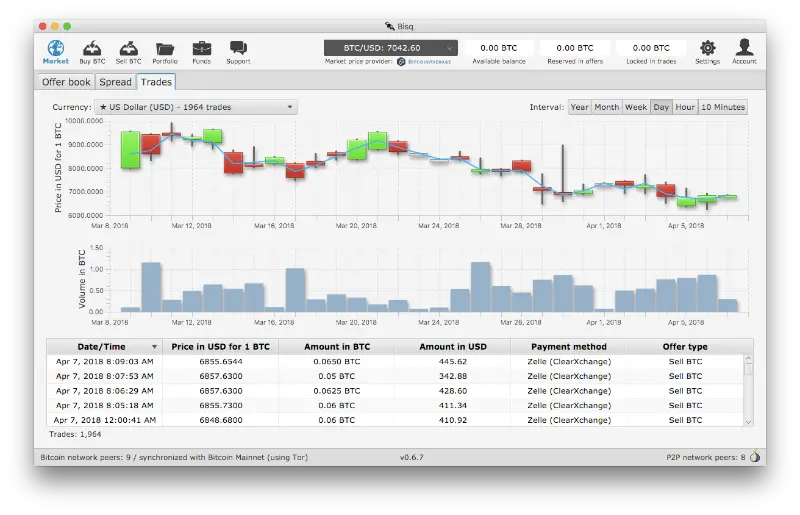Select trade row 8:05:18 AM
This screenshot has height=515, width=800.
coord(395,405)
